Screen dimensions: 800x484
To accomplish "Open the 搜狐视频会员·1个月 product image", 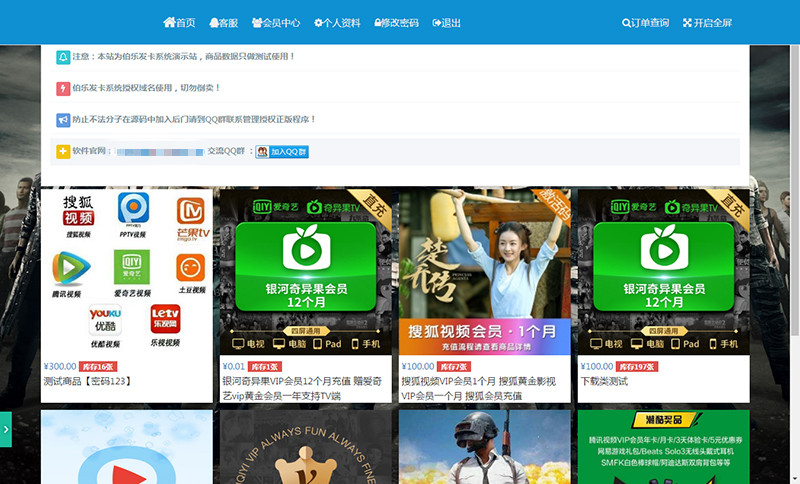I will (485, 272).
